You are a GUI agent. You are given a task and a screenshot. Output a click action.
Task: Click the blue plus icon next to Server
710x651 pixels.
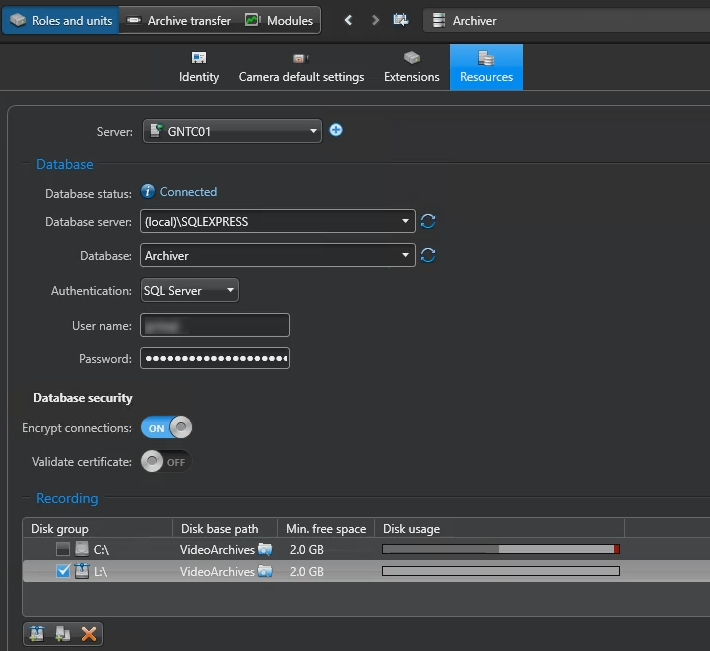tap(336, 130)
